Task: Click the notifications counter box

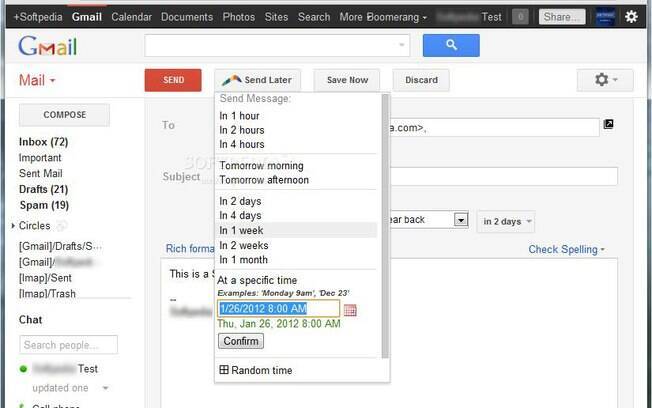Action: [x=520, y=17]
